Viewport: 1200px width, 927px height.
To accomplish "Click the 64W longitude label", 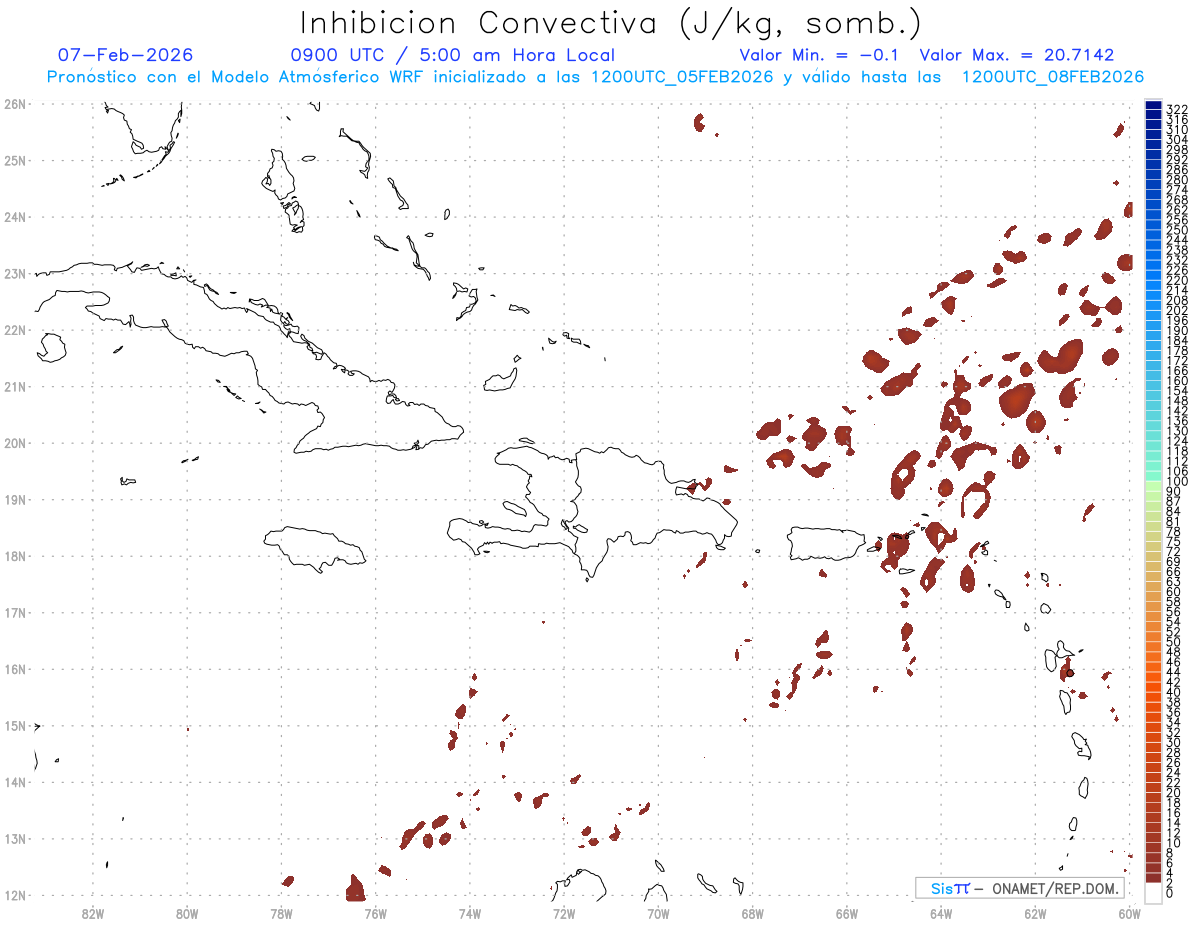I will (940, 913).
